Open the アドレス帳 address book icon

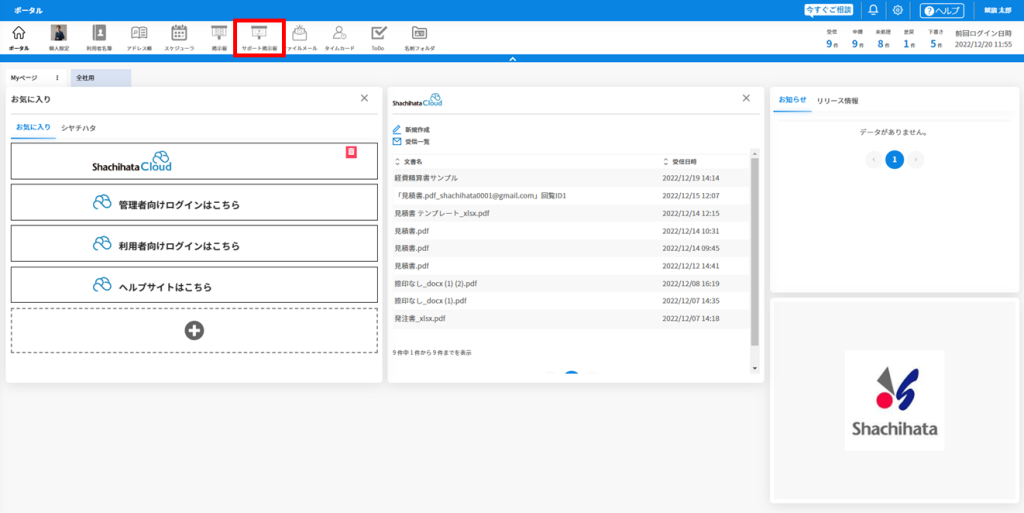[x=139, y=38]
